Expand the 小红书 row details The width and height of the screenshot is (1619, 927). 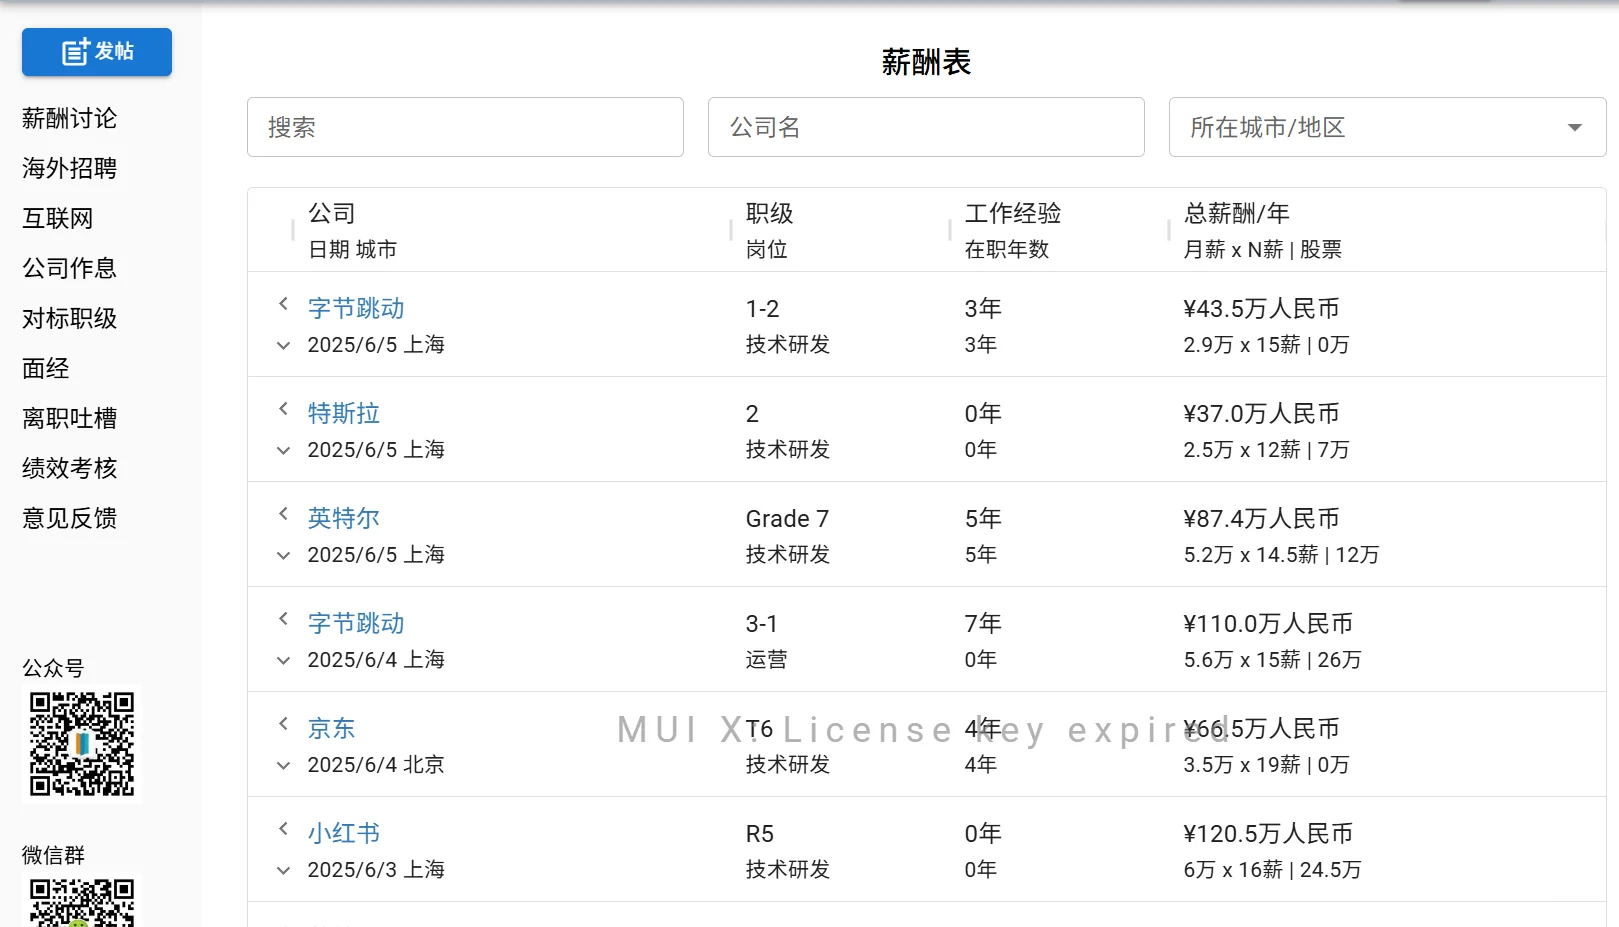[283, 870]
